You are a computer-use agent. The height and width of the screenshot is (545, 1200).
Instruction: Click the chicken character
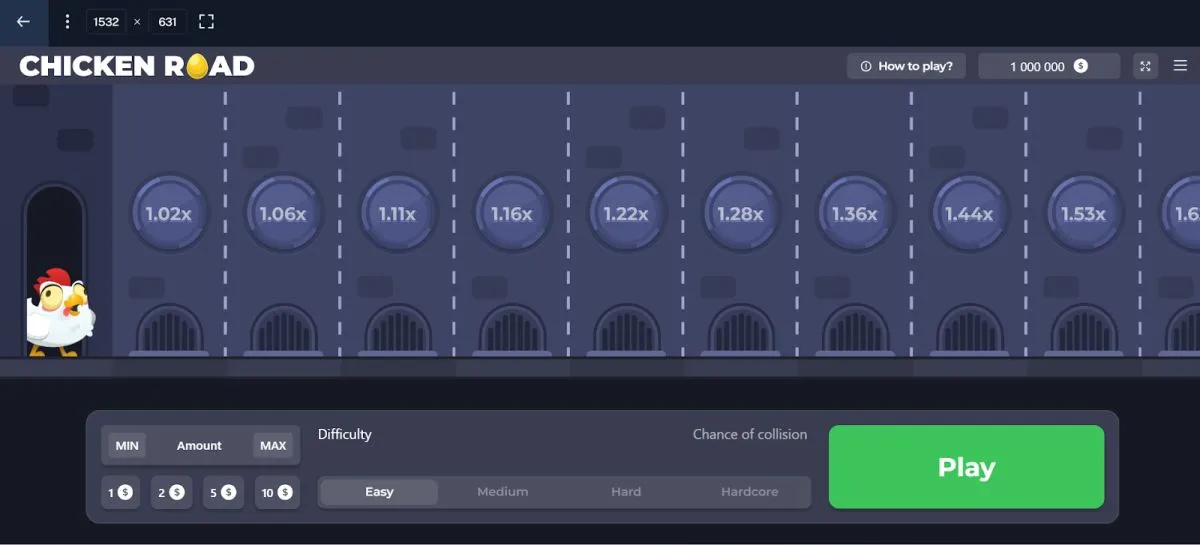pyautogui.click(x=59, y=312)
